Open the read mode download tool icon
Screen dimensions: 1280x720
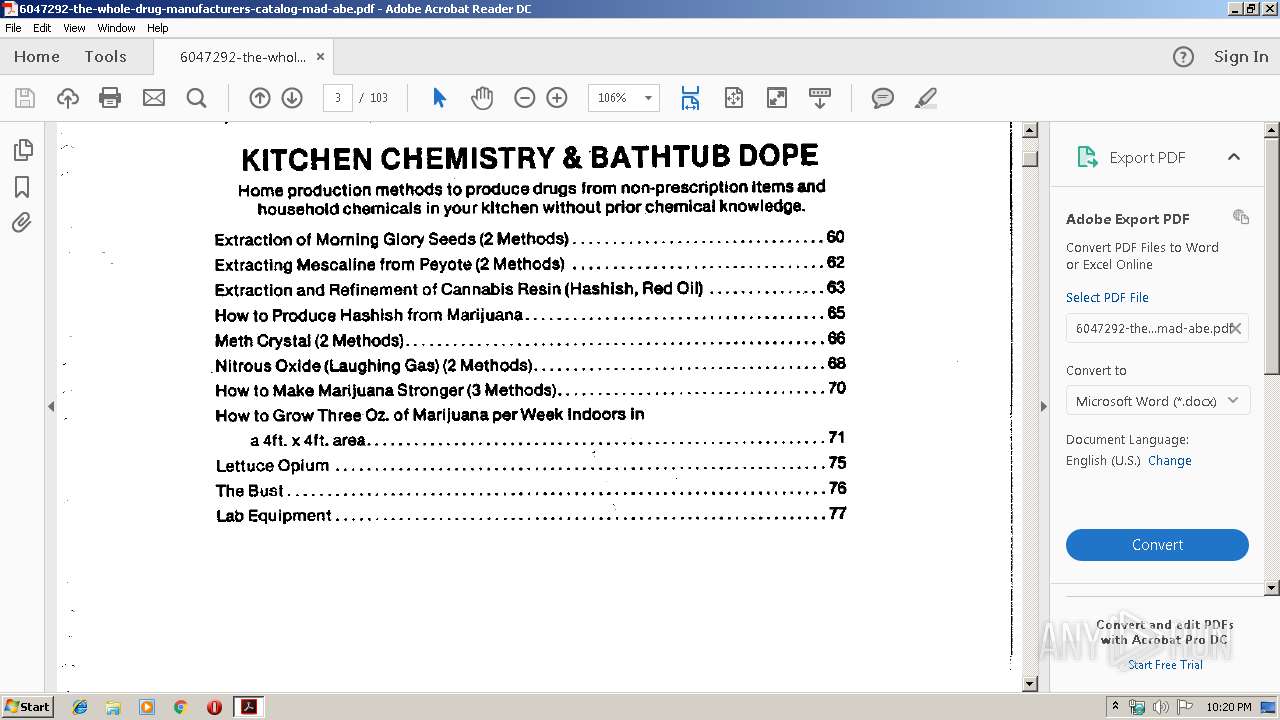[820, 98]
